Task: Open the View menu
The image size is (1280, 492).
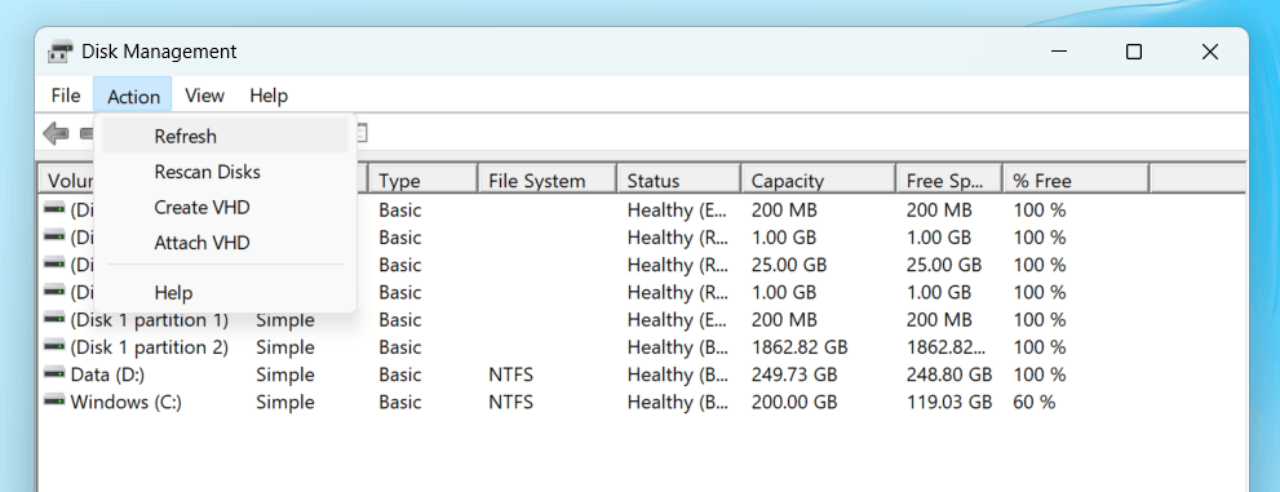Action: click(204, 96)
